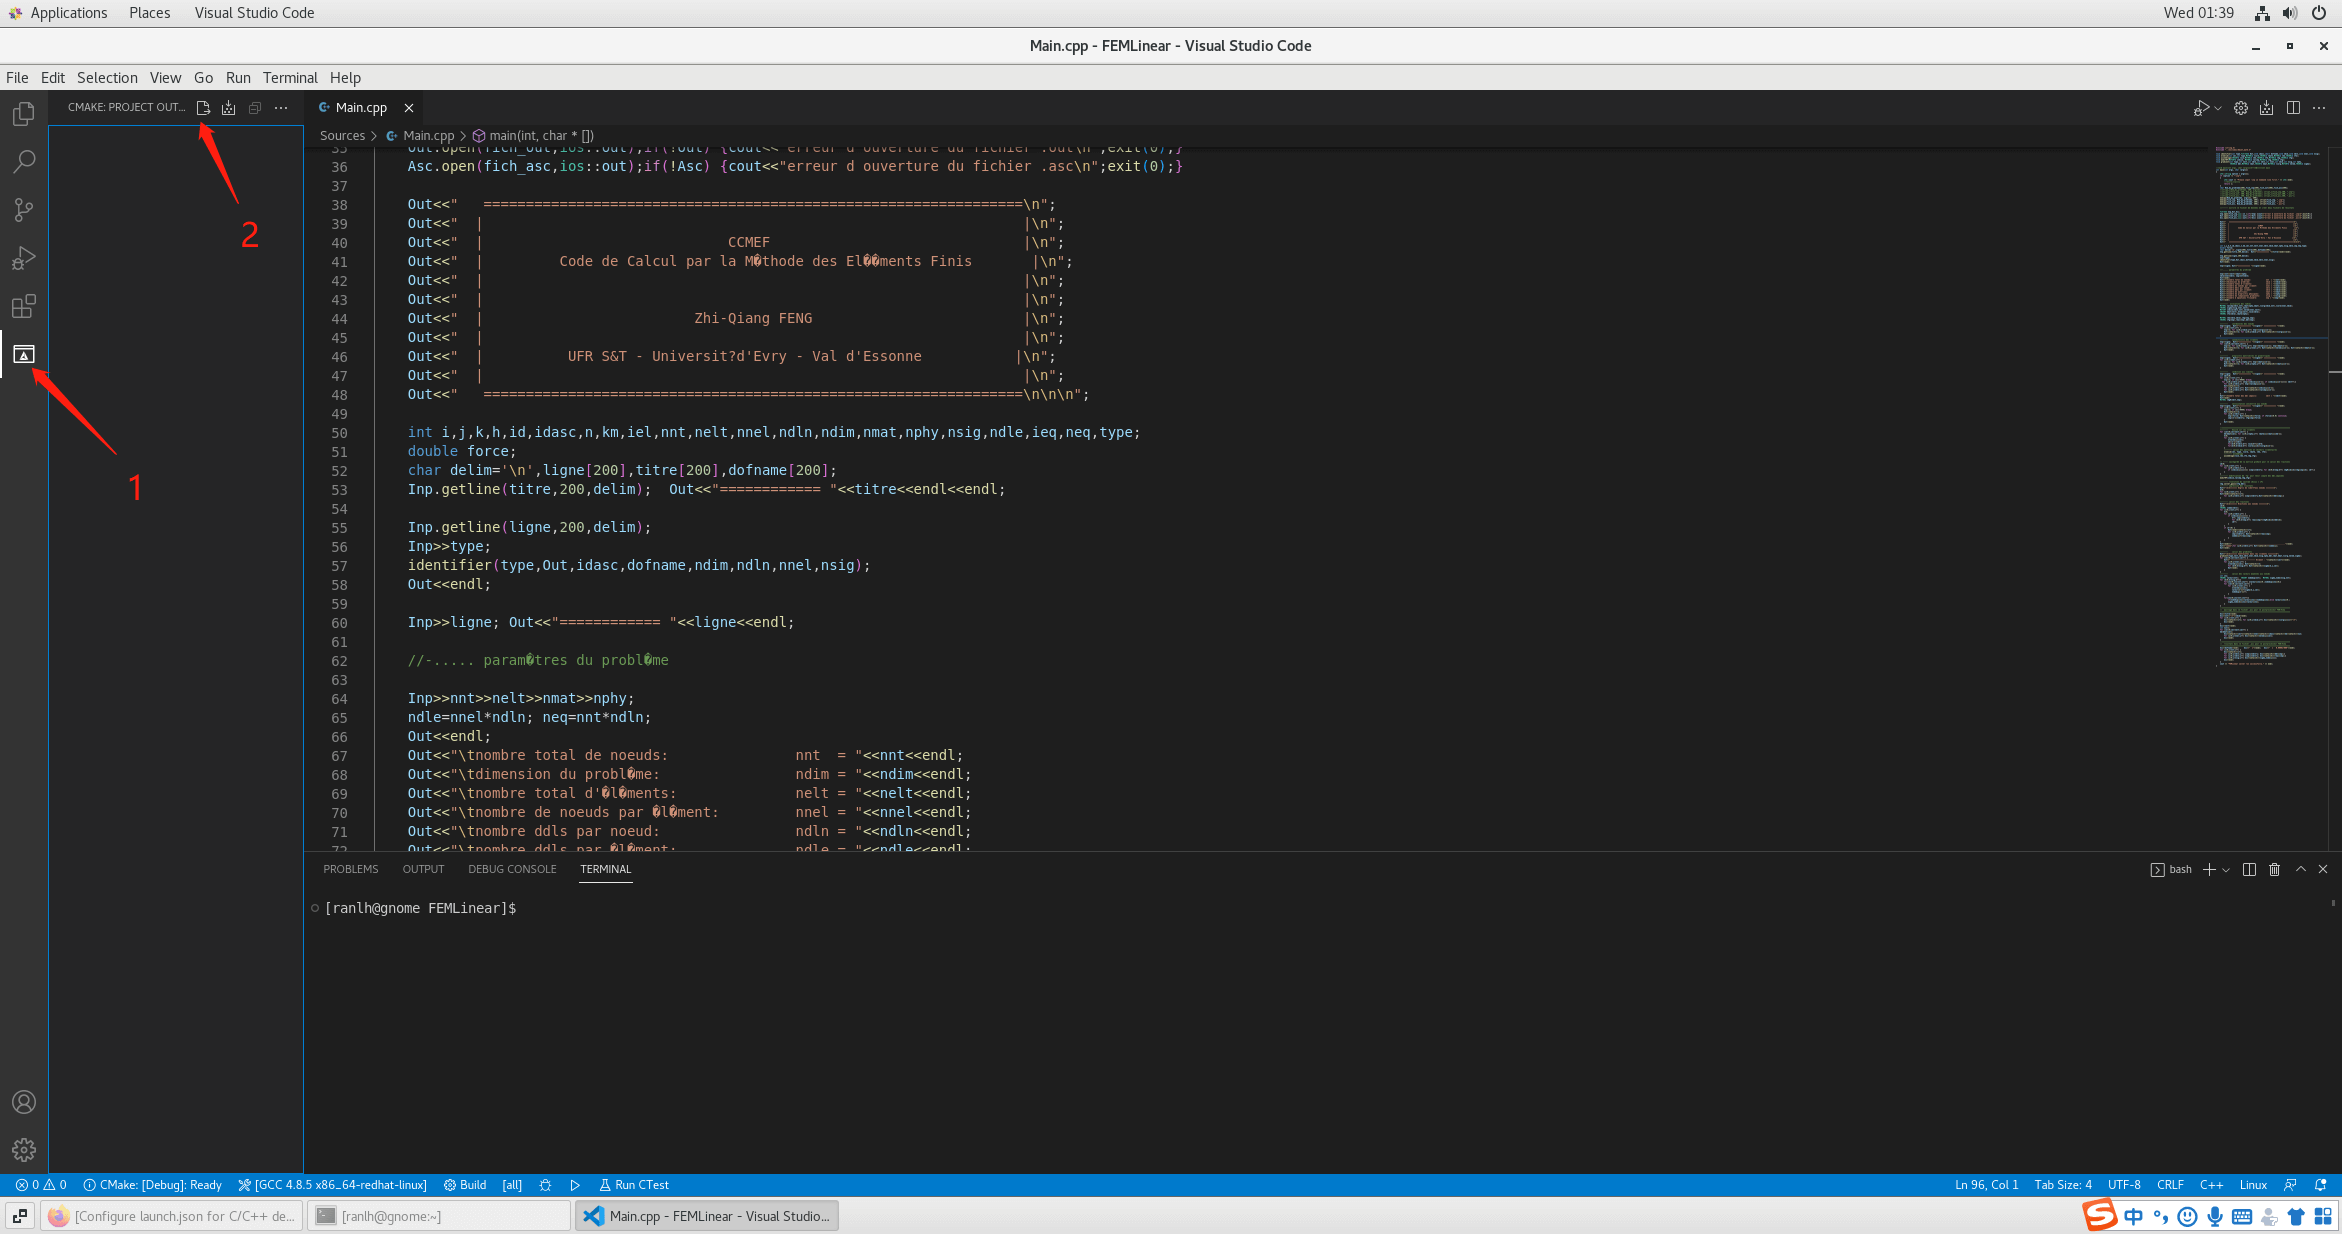Viewport: 2342px width, 1234px height.
Task: Open the Places menu in top bar
Action: tap(149, 13)
